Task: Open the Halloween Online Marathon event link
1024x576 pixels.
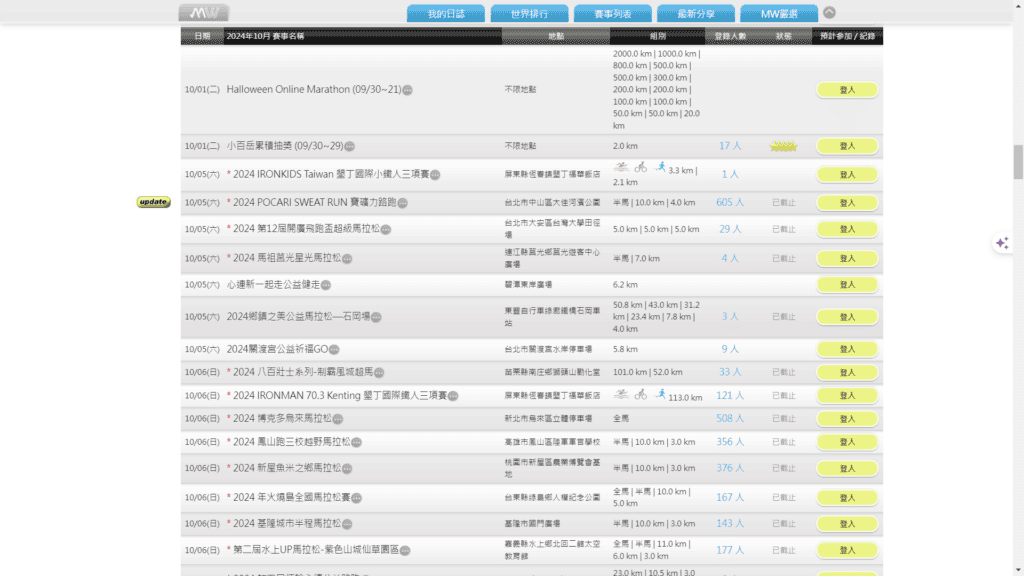Action: (313, 89)
